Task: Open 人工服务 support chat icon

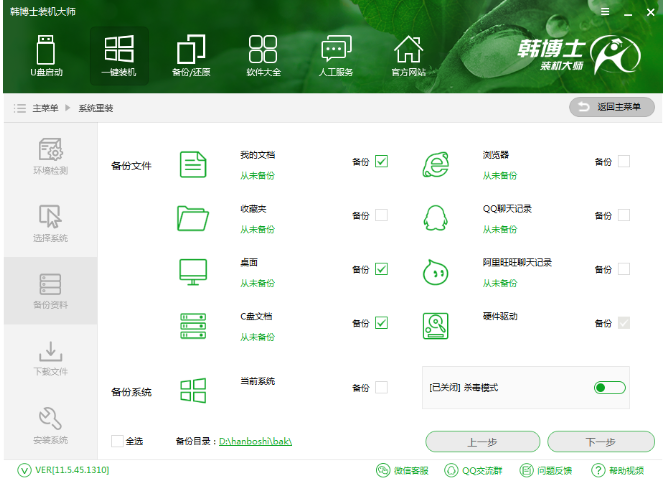Action: click(x=336, y=55)
